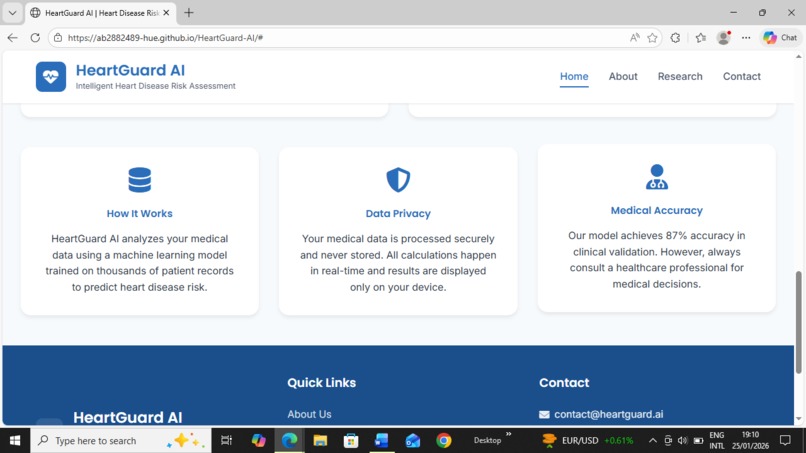This screenshot has width=806, height=453.
Task: Close the HeartGuard AI tab
Action: pos(166,13)
